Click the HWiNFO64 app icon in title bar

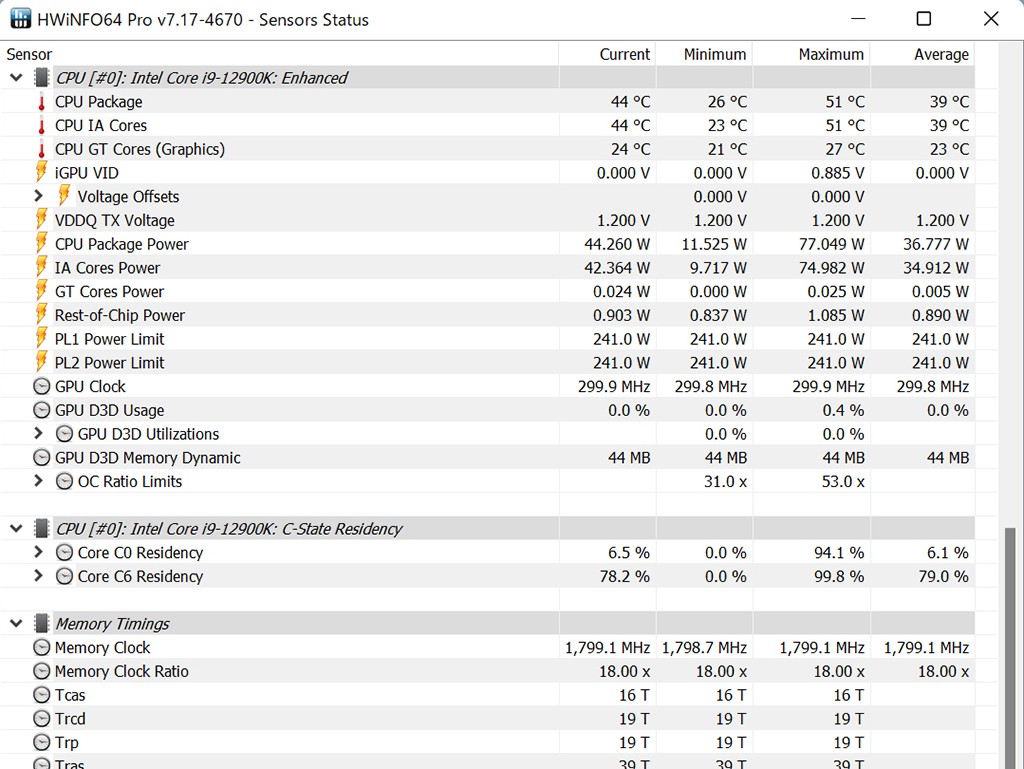coord(20,20)
